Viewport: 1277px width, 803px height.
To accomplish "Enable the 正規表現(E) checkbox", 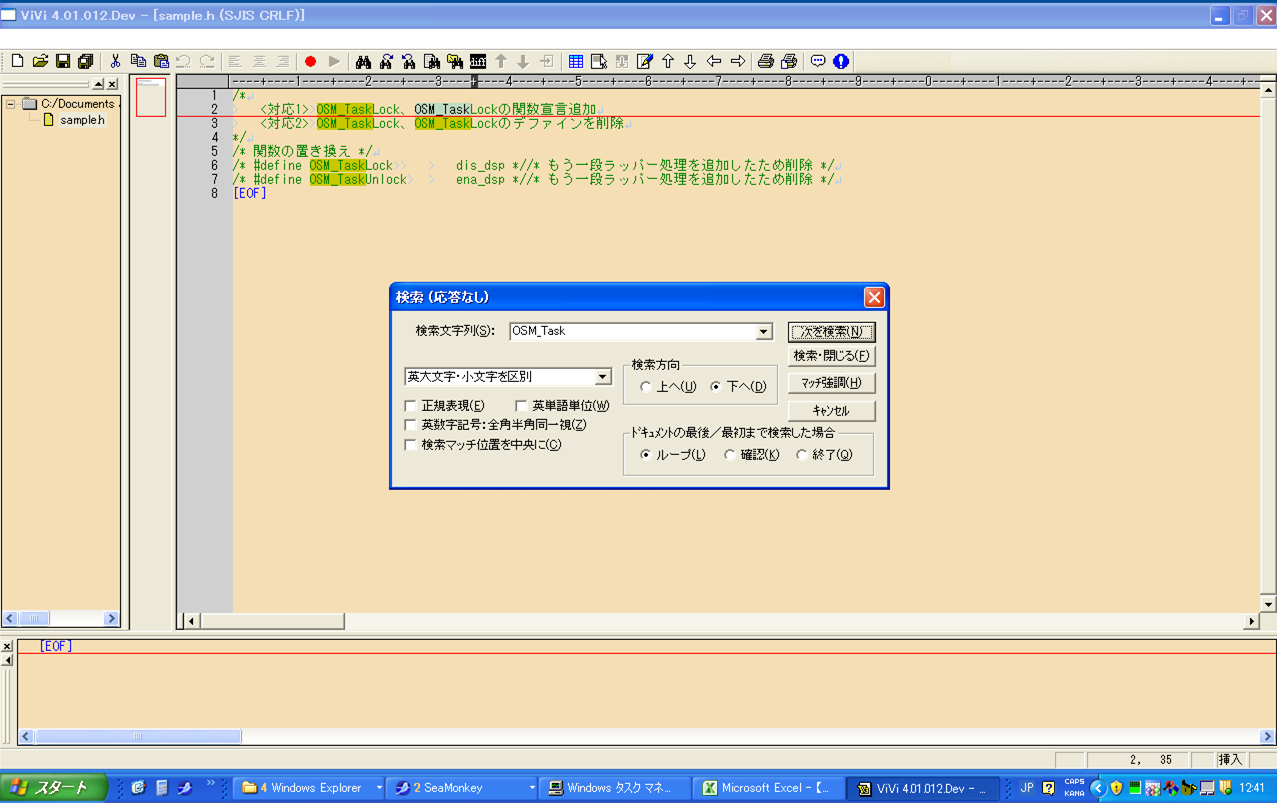I will coord(411,406).
